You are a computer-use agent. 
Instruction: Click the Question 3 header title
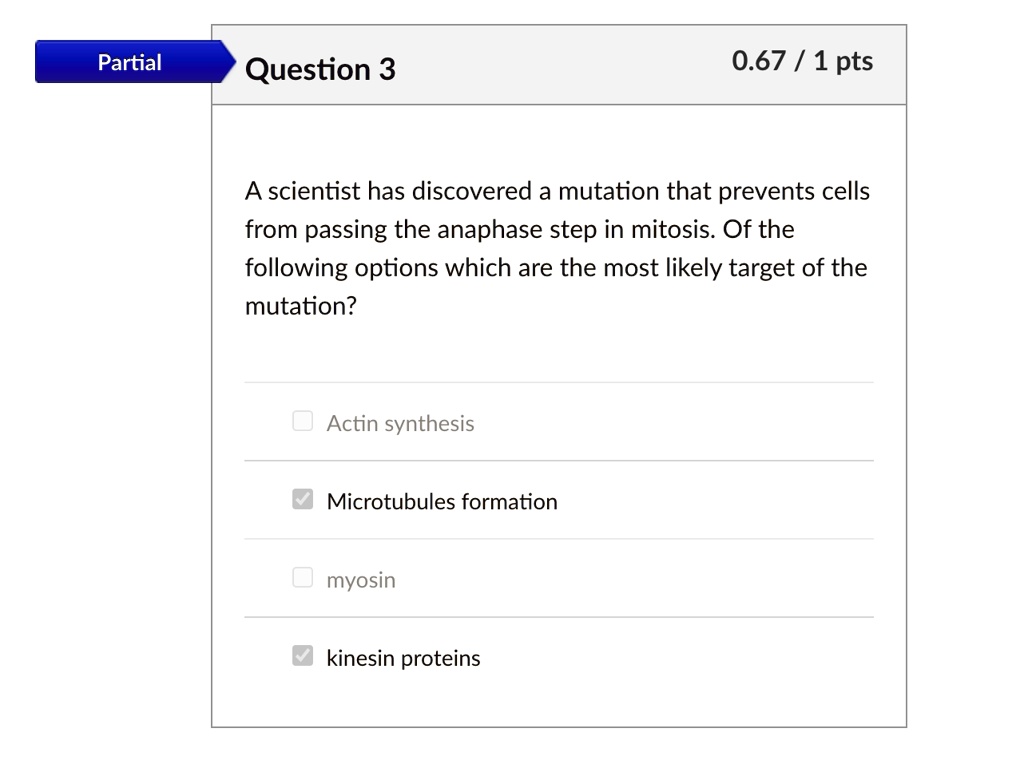320,69
